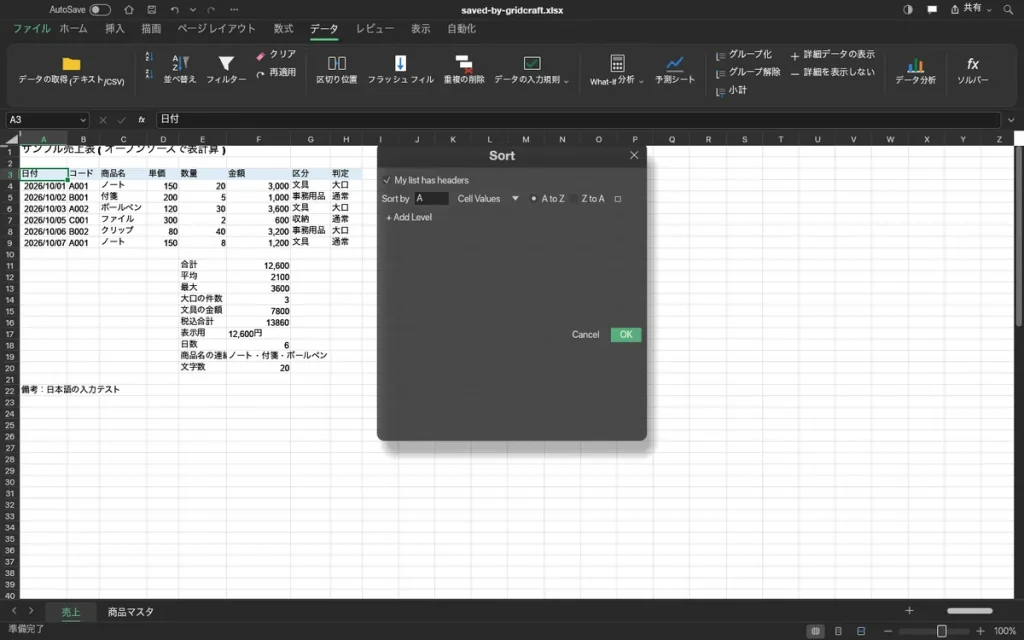Screen dimensions: 1024x640
Task: Group rows using グループ化
Action: click(744, 54)
